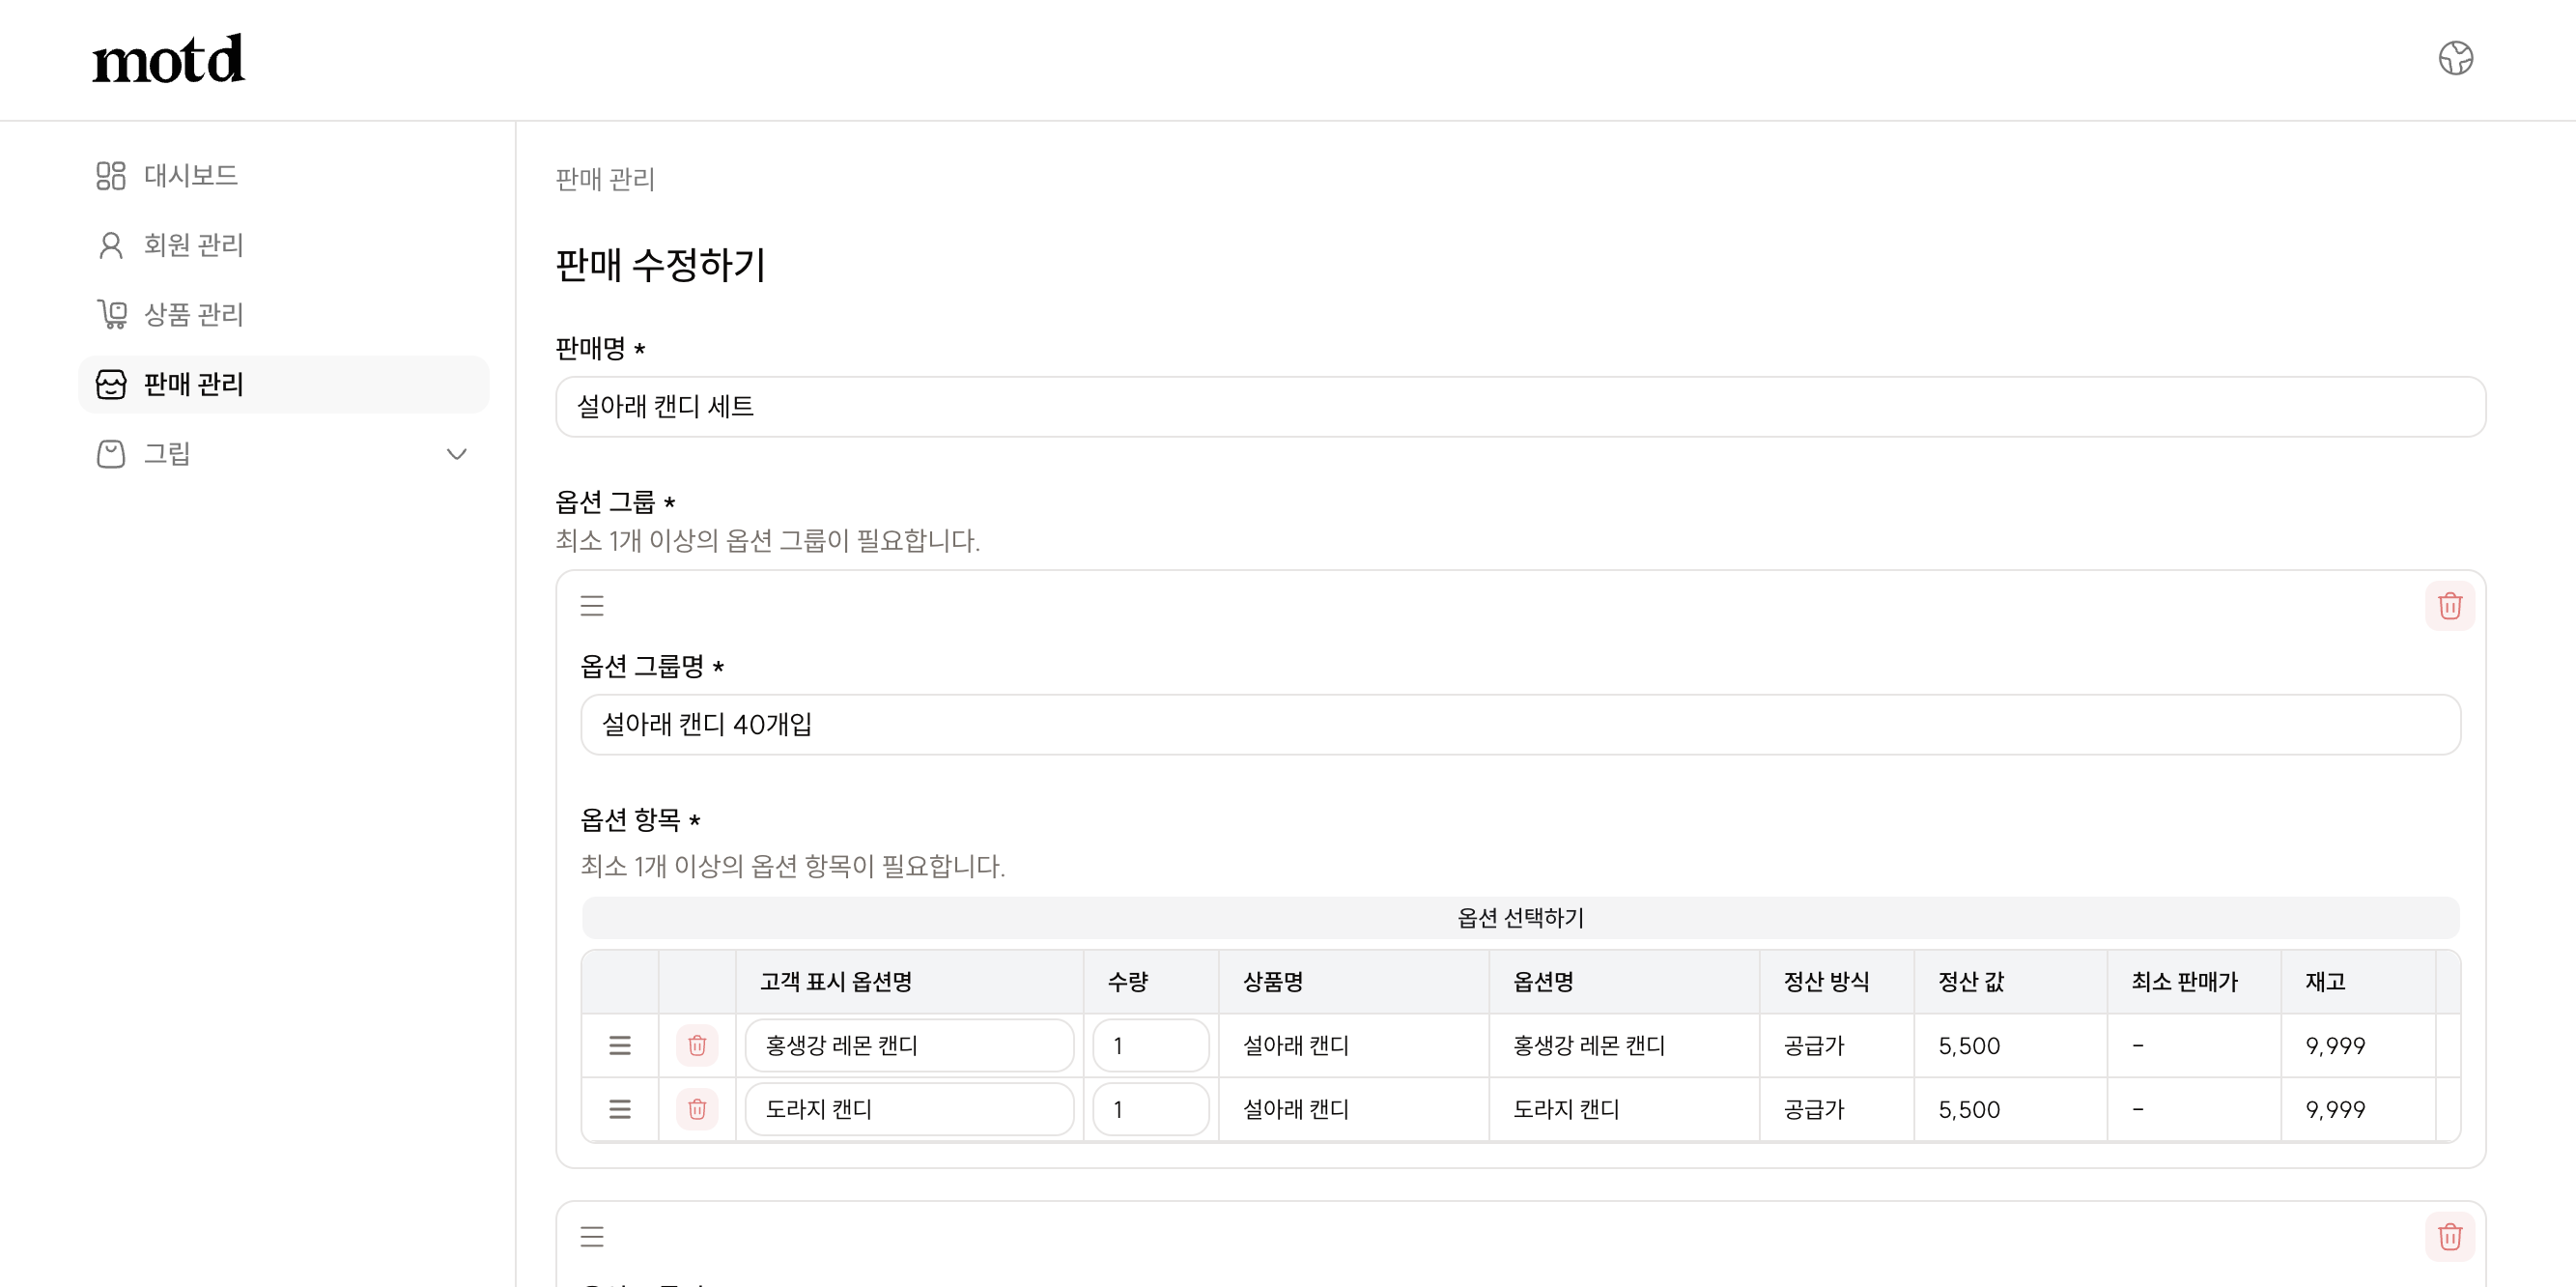Viewport: 2576px width, 1287px height.
Task: Grab the 홍생강 레몬 캔디 row drag handle
Action: coord(620,1045)
